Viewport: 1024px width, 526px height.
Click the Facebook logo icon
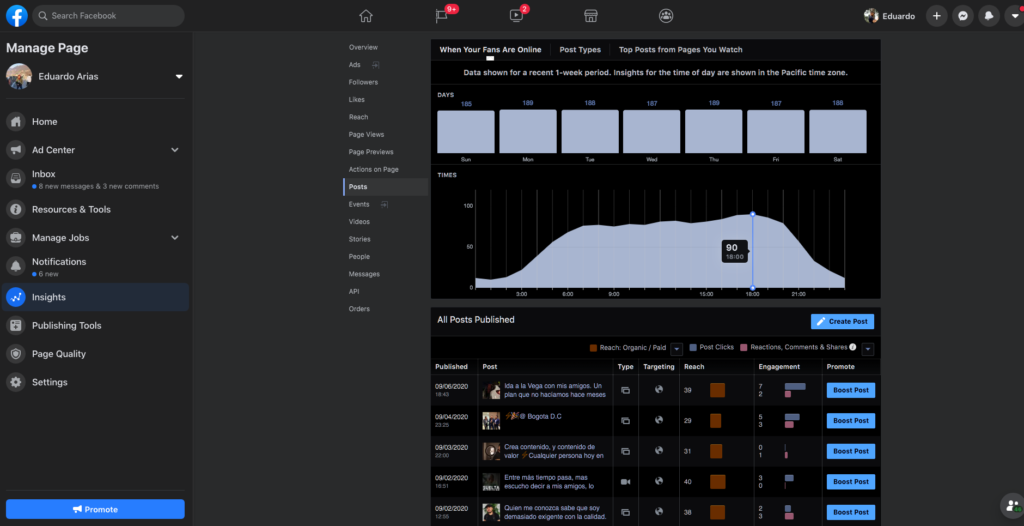coord(16,16)
